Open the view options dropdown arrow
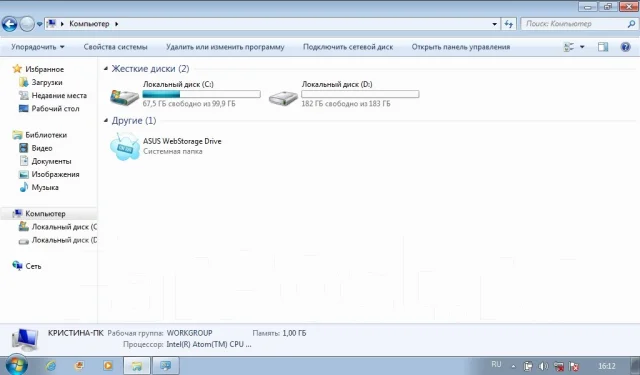Viewport: 640px width, 375px height. pos(582,47)
